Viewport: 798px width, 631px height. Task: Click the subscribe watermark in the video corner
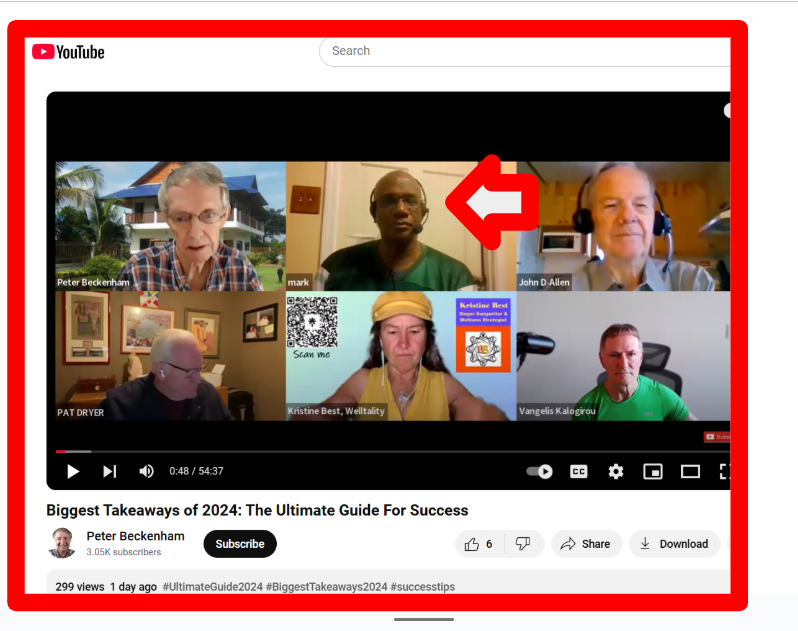(x=717, y=437)
